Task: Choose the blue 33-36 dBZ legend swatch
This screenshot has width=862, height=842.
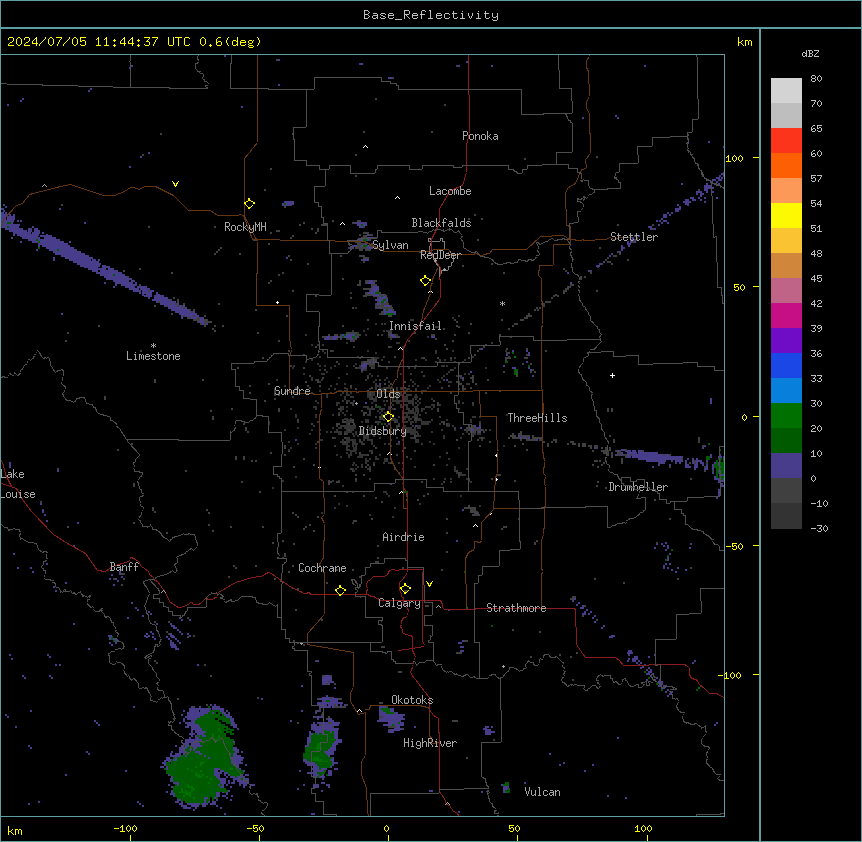Action: (x=786, y=365)
